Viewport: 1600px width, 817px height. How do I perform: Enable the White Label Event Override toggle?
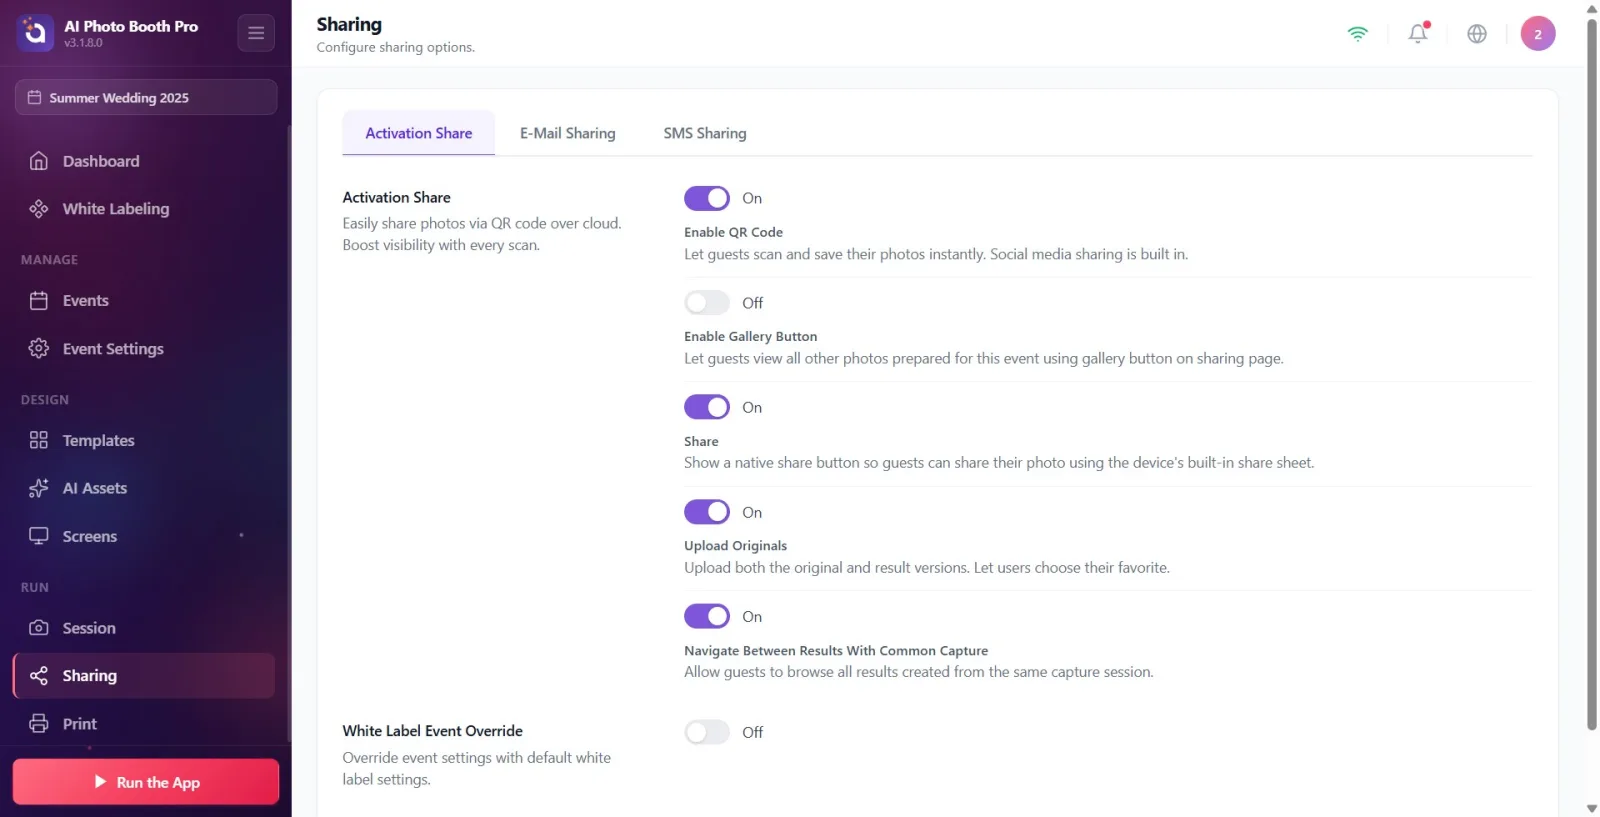pos(707,732)
